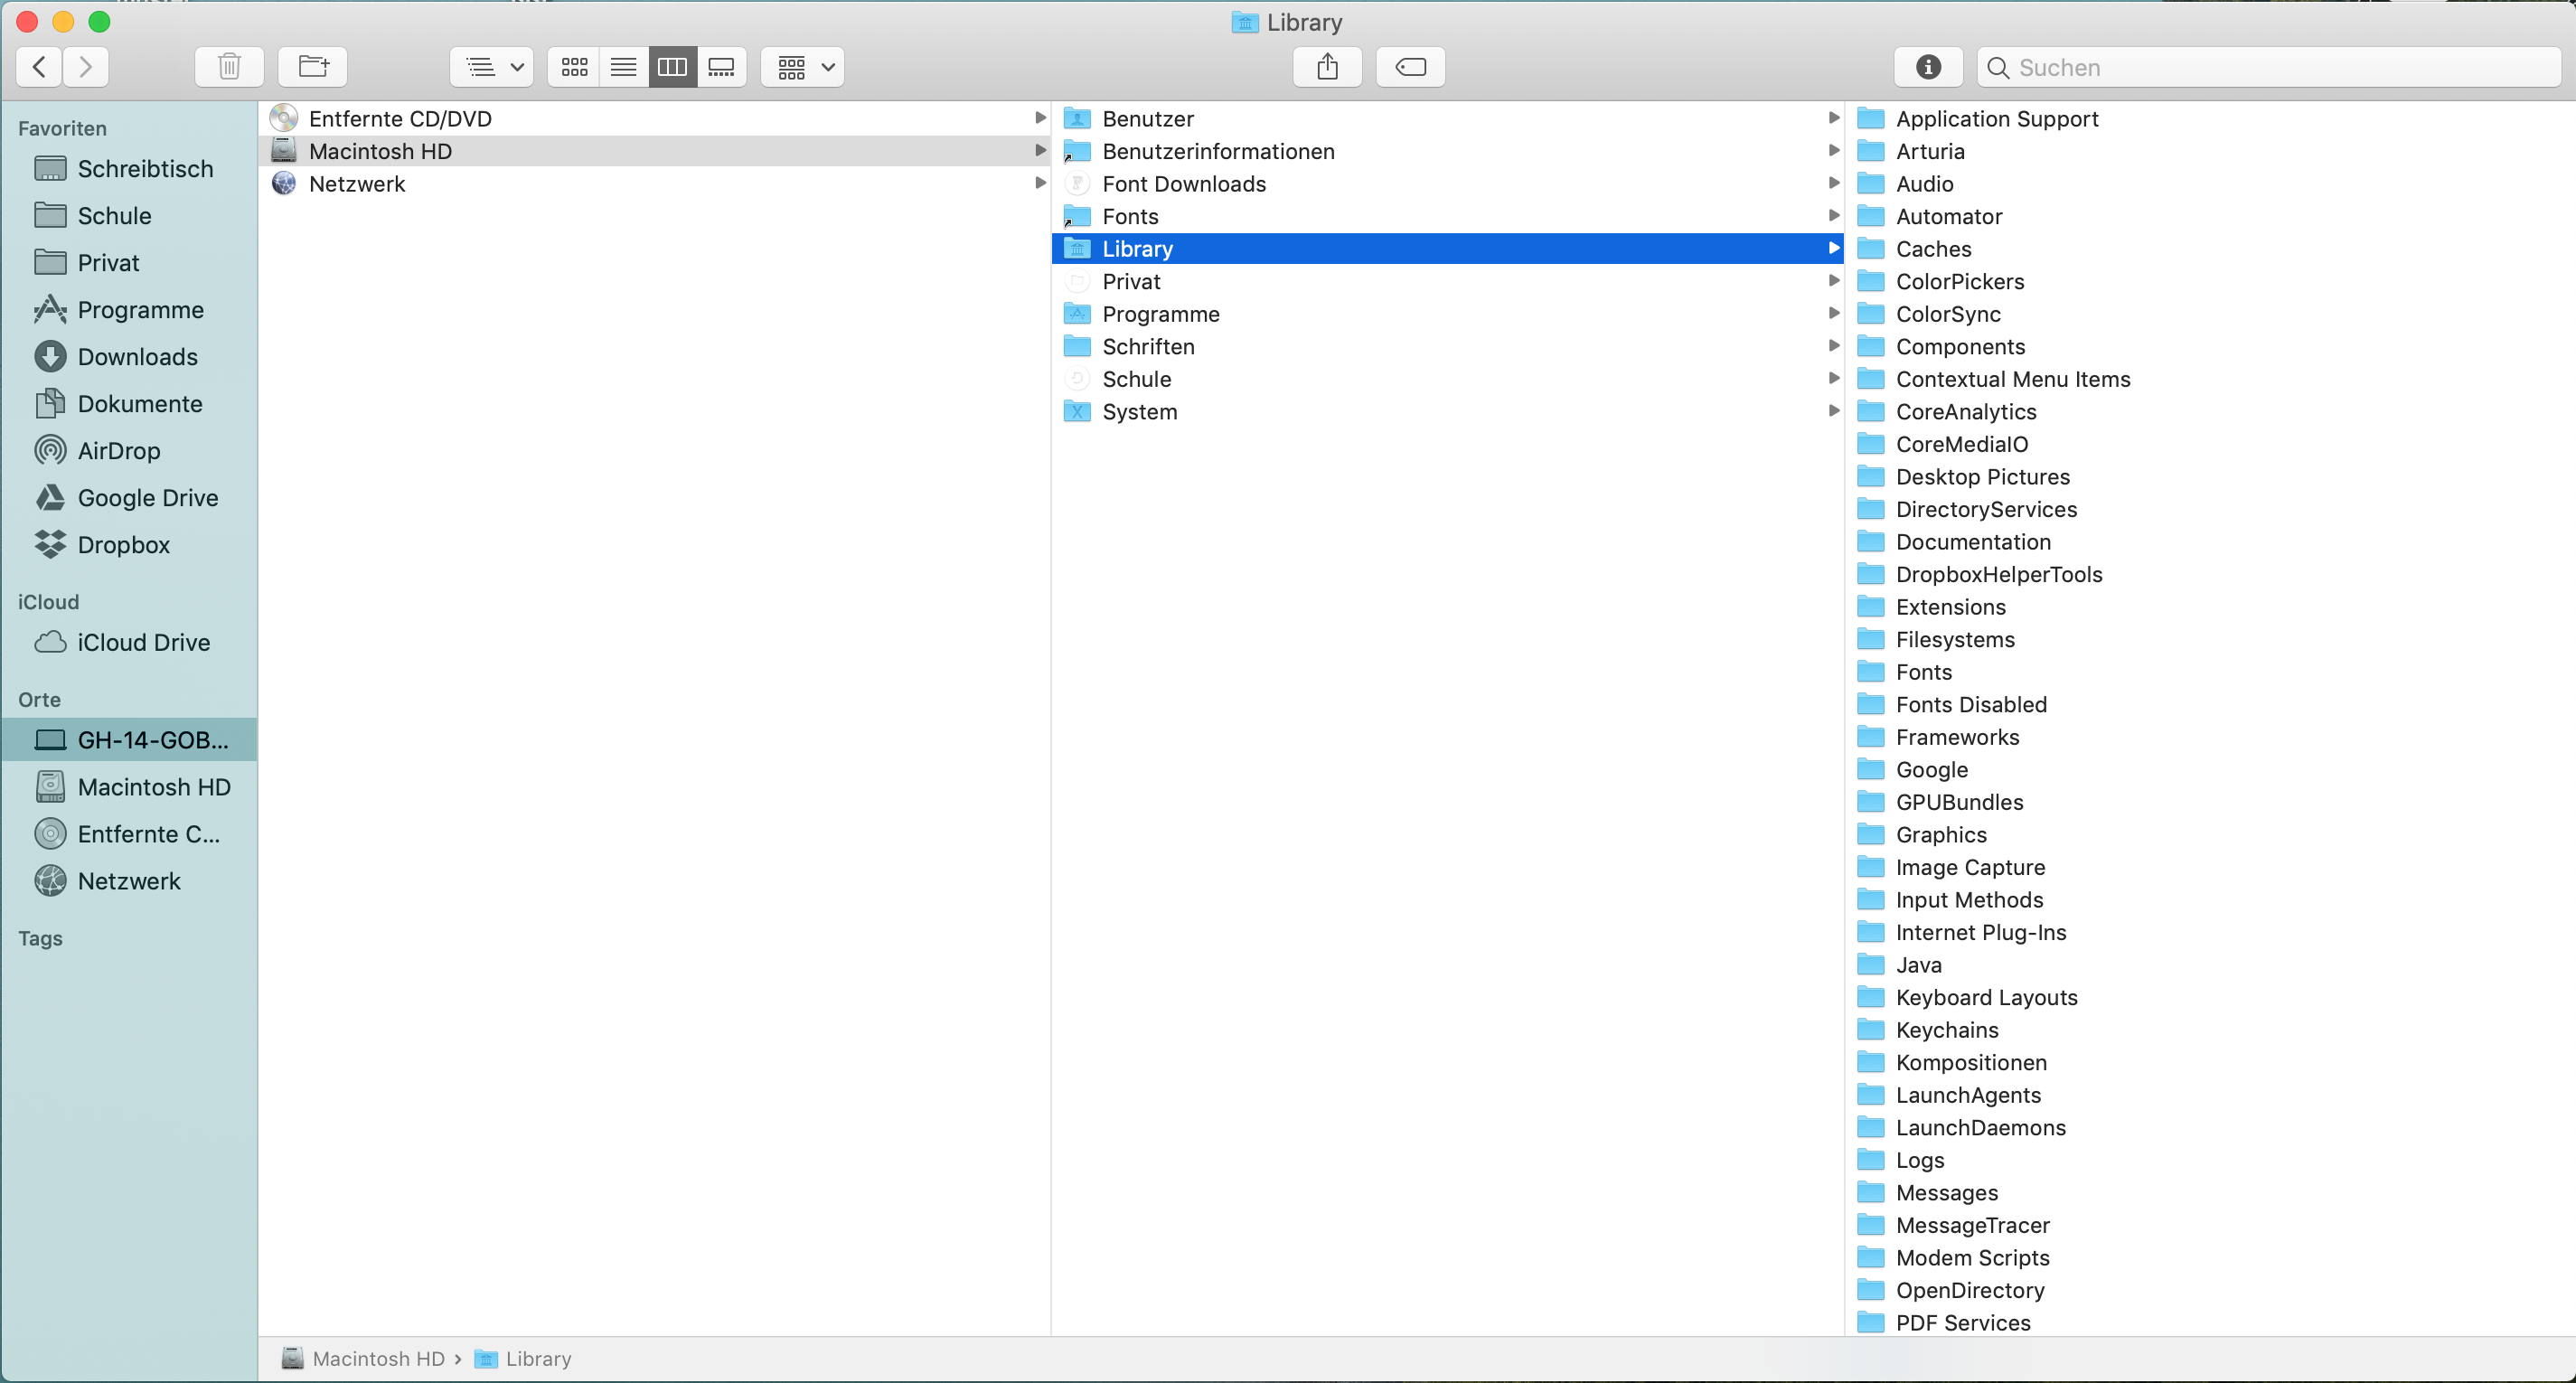Open AirDrop in the sidebar
The image size is (2576, 1383).
point(118,451)
